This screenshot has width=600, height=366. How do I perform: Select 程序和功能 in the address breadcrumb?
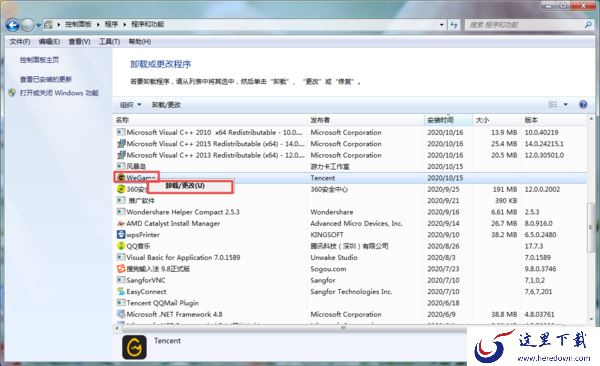(x=147, y=25)
